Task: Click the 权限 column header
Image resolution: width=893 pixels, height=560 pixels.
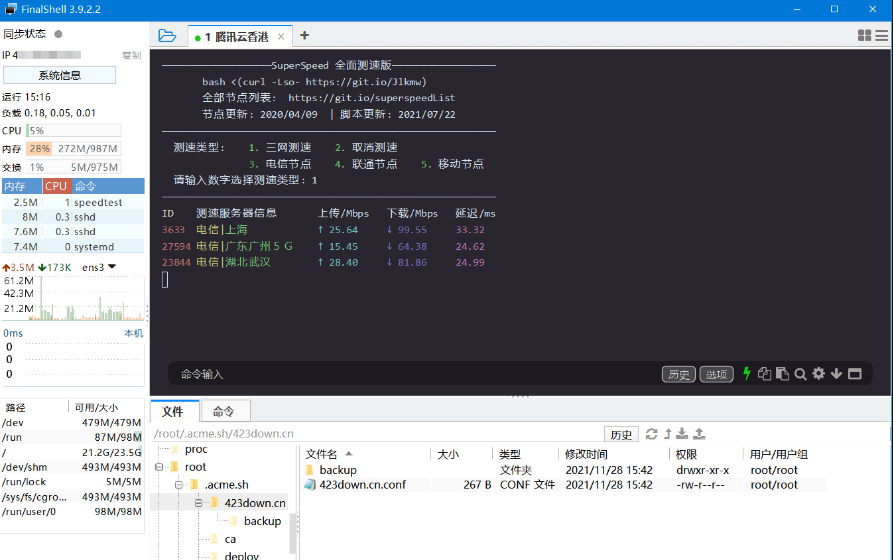Action: click(706, 454)
